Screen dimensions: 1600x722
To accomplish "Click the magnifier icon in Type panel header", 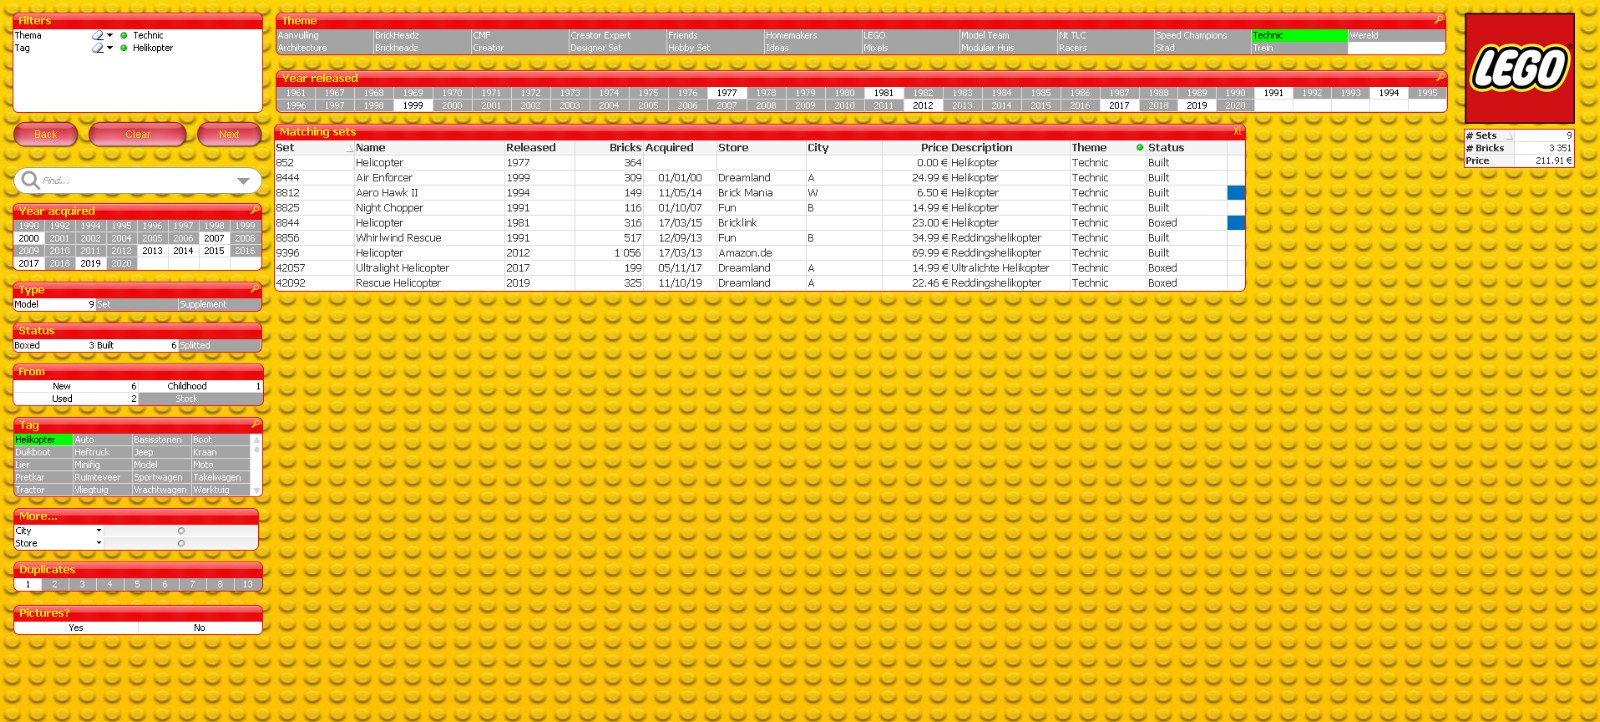I will coord(255,289).
